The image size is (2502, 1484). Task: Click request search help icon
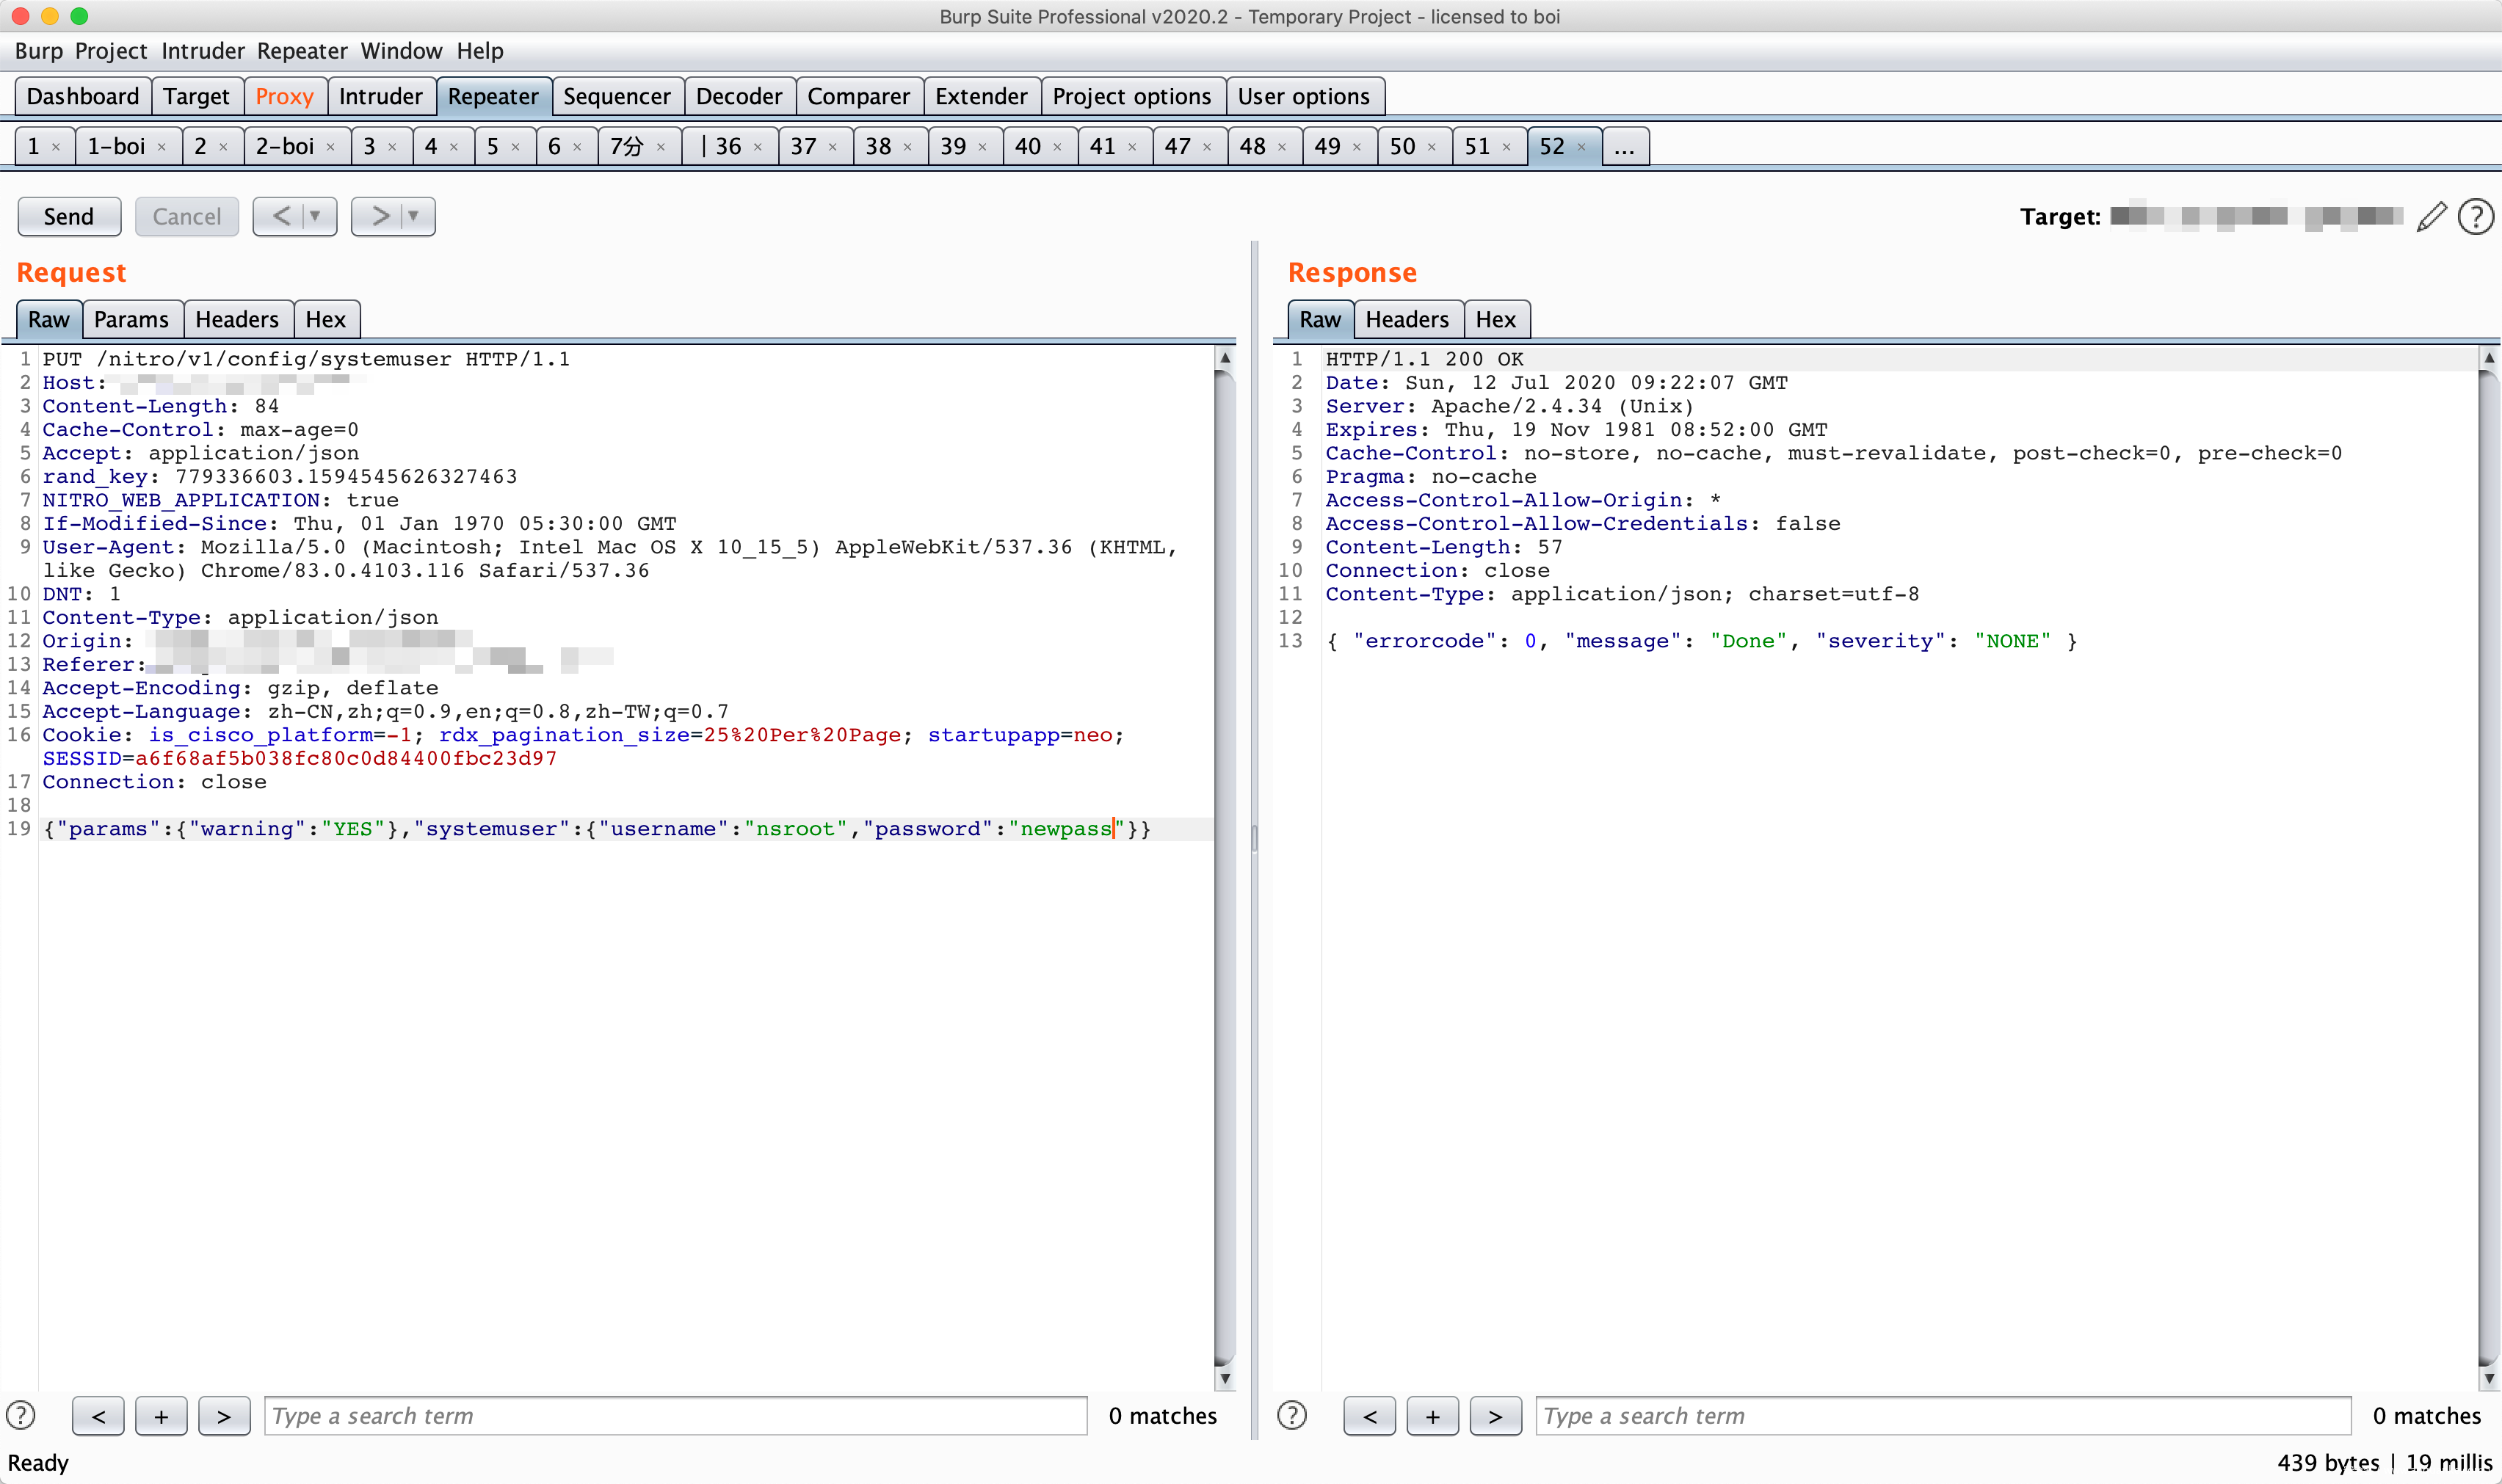pos(21,1415)
